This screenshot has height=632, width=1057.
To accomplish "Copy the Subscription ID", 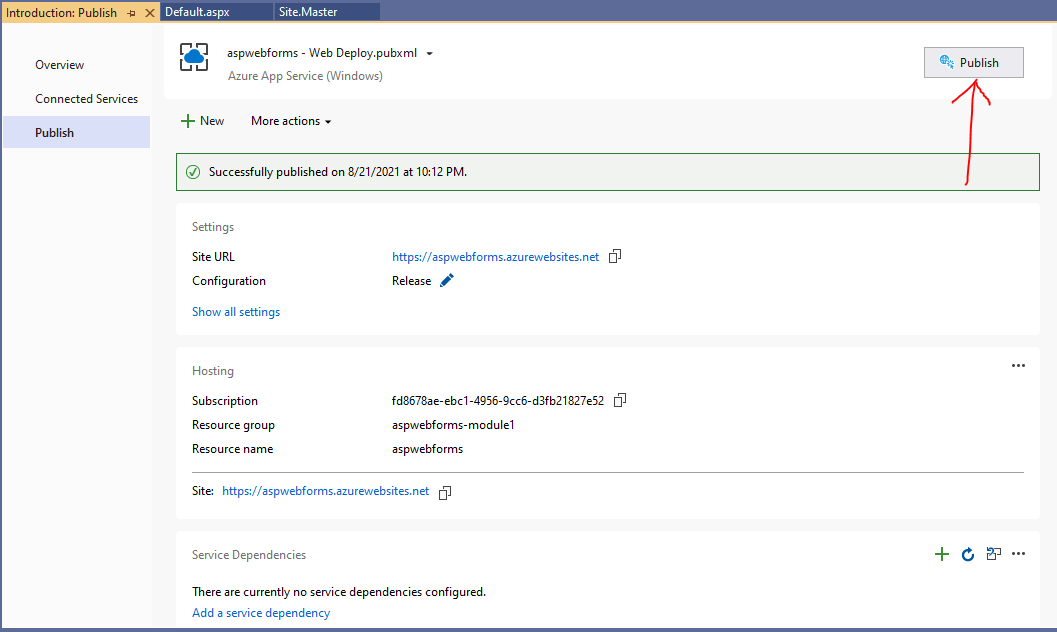I will pos(620,400).
